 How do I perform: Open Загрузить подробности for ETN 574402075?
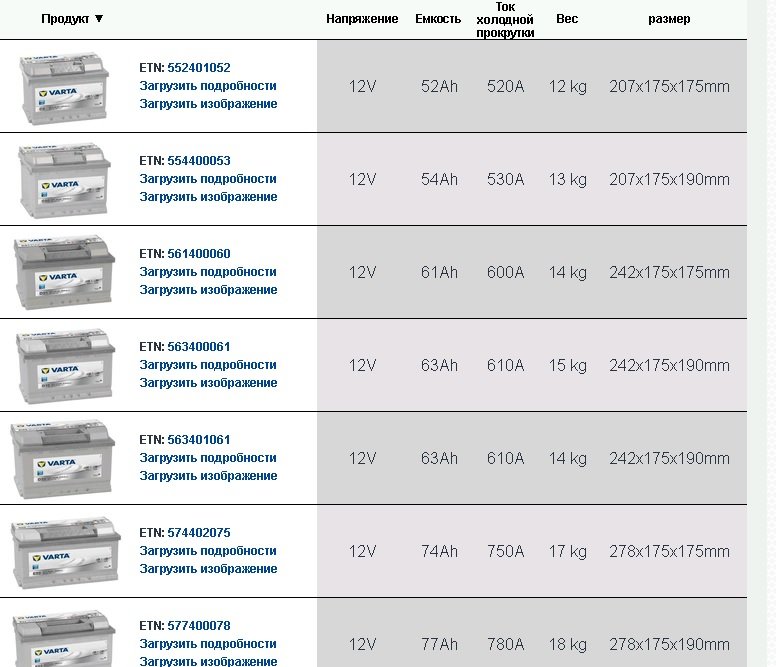click(x=208, y=551)
